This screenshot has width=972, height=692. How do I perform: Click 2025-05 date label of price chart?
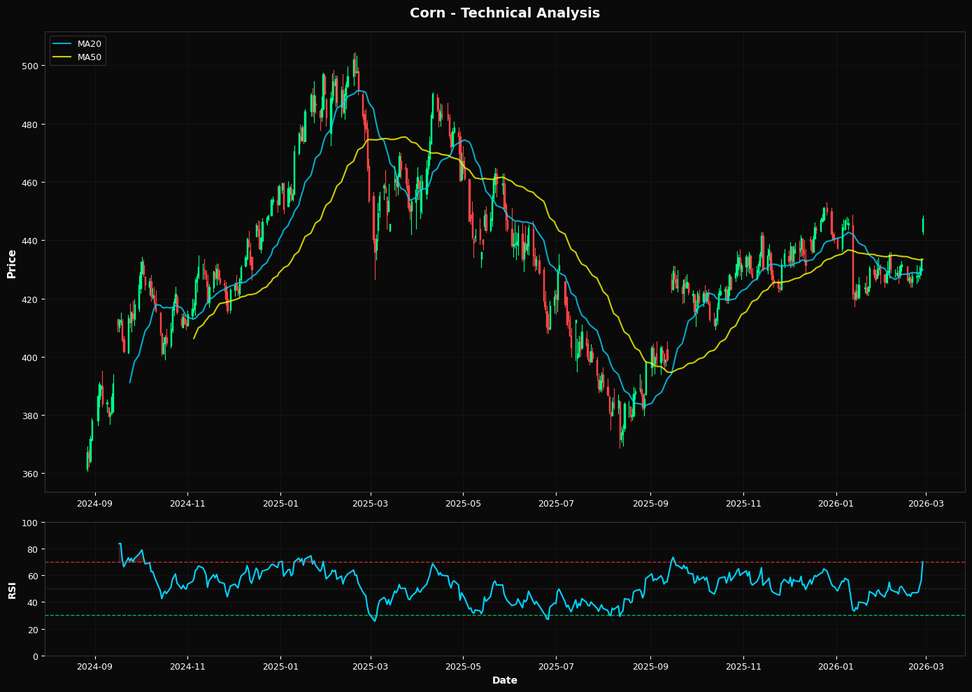point(463,503)
